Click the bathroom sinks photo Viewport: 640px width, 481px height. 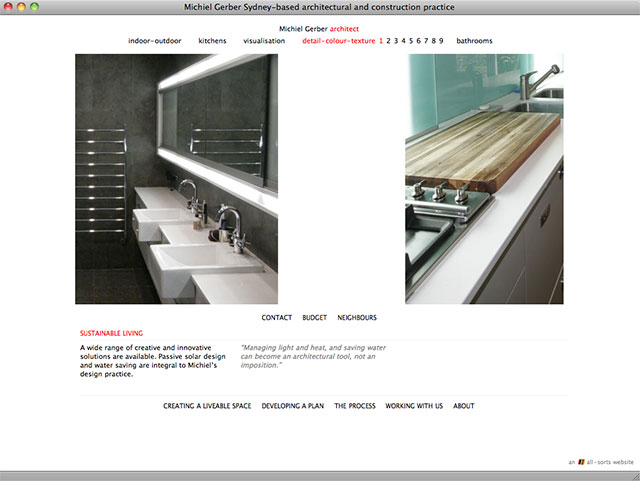[x=176, y=179]
